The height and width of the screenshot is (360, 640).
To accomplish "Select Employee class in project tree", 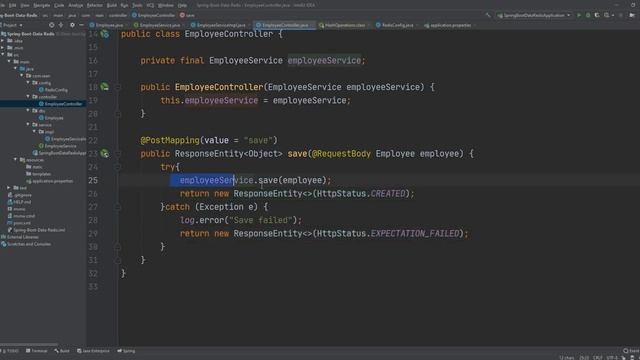I will click(54, 118).
